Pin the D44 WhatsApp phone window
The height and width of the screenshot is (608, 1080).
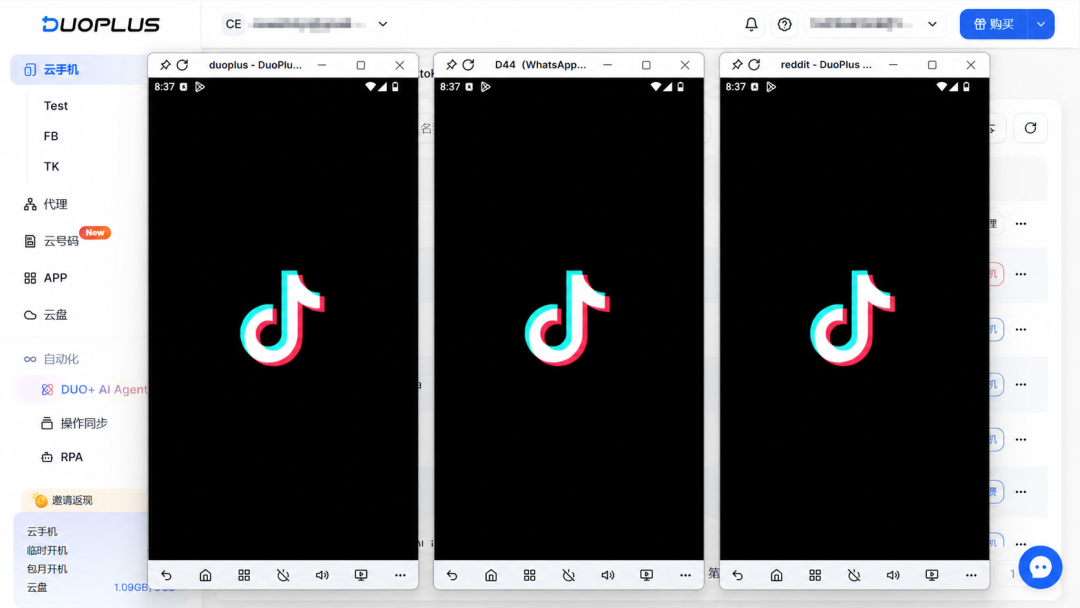[451, 65]
